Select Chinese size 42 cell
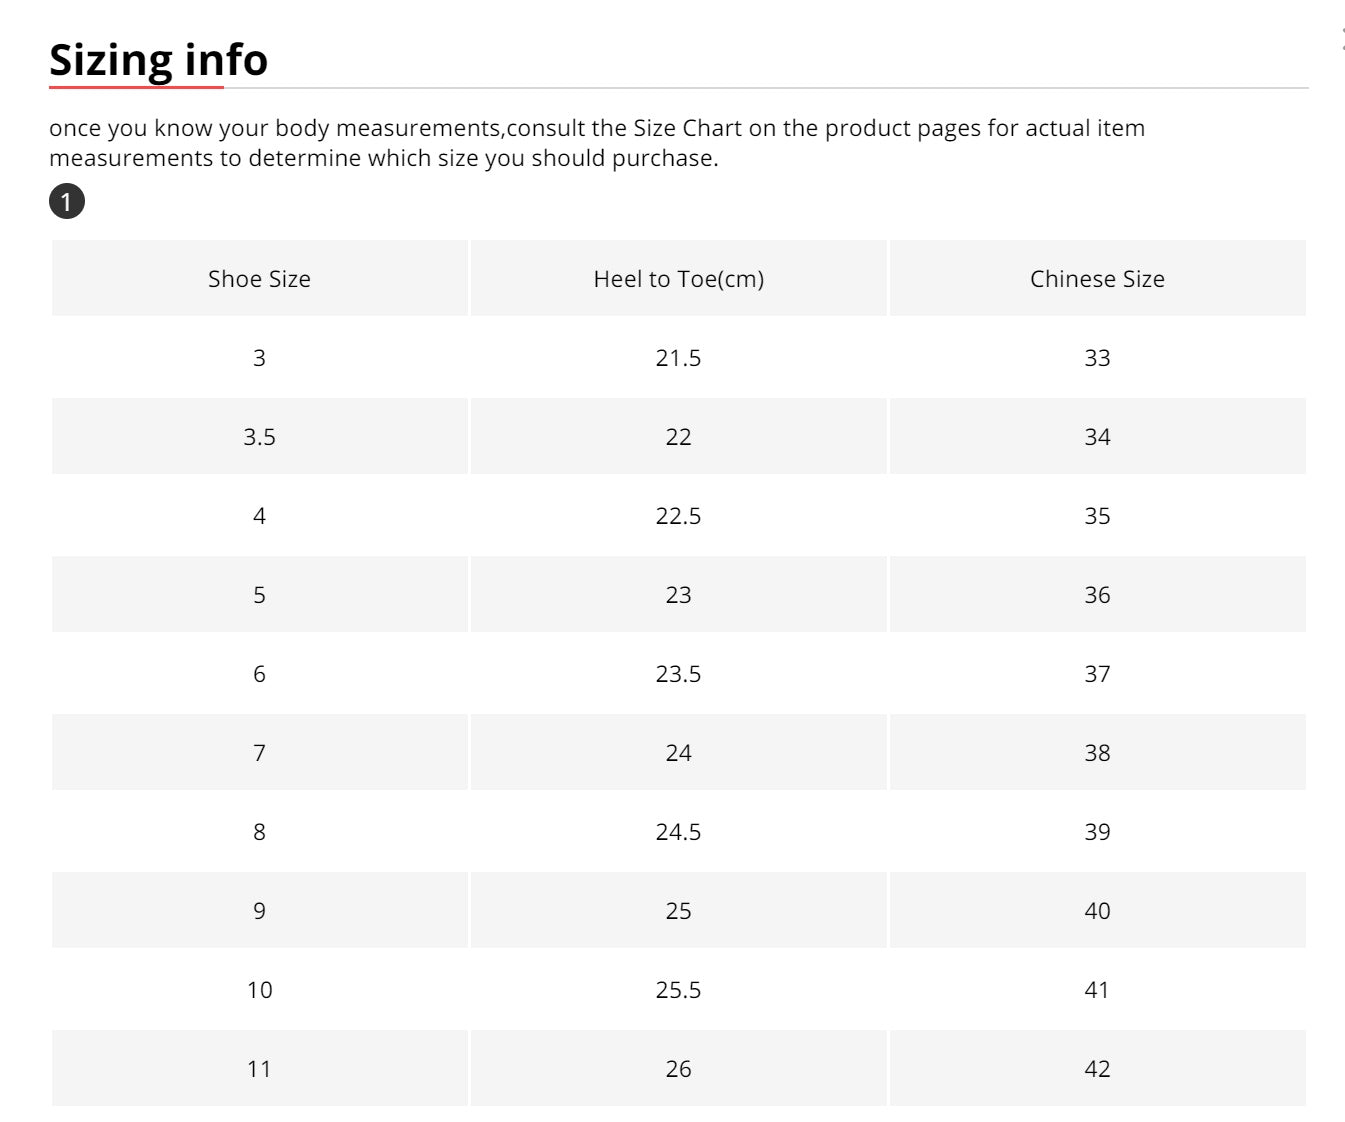Screen dimensions: 1345x1122 [x=1097, y=1069]
